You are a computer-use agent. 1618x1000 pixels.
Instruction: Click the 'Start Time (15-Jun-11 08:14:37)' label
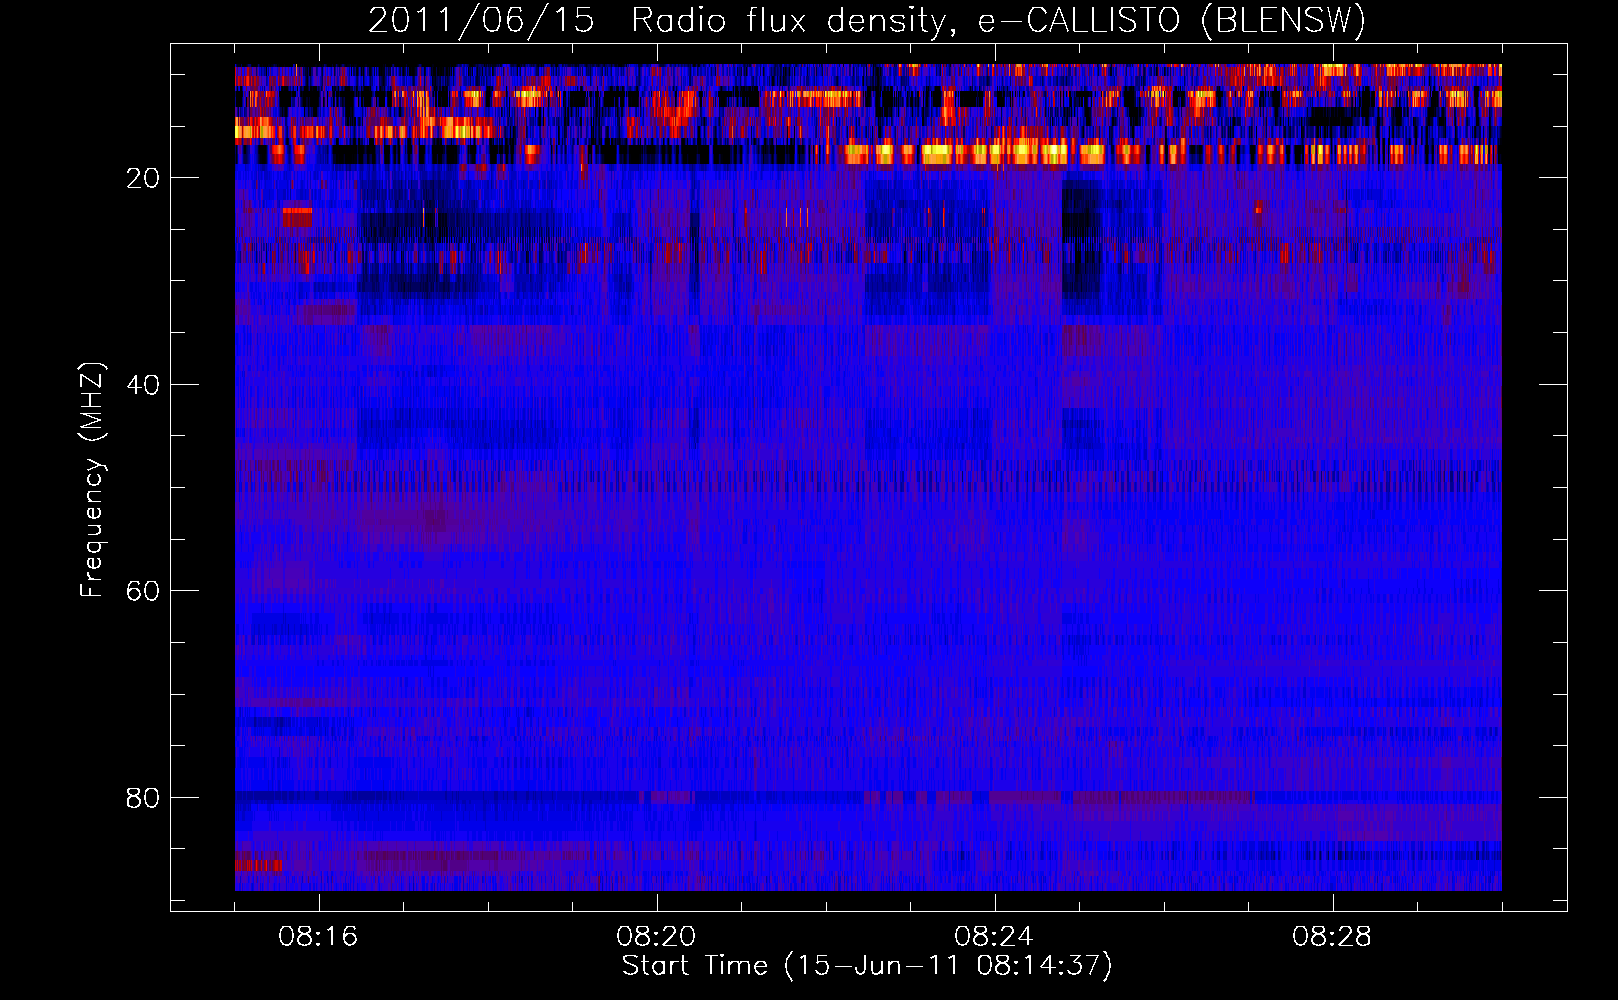click(867, 966)
